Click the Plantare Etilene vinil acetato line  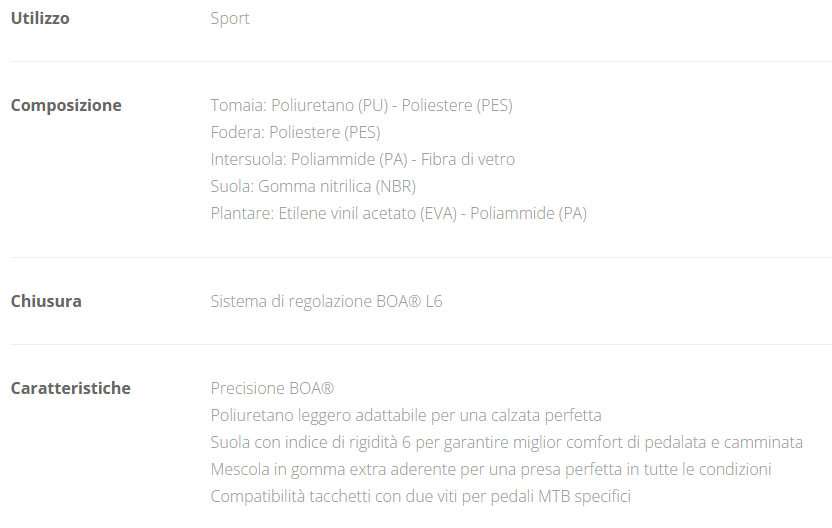pyautogui.click(x=398, y=213)
